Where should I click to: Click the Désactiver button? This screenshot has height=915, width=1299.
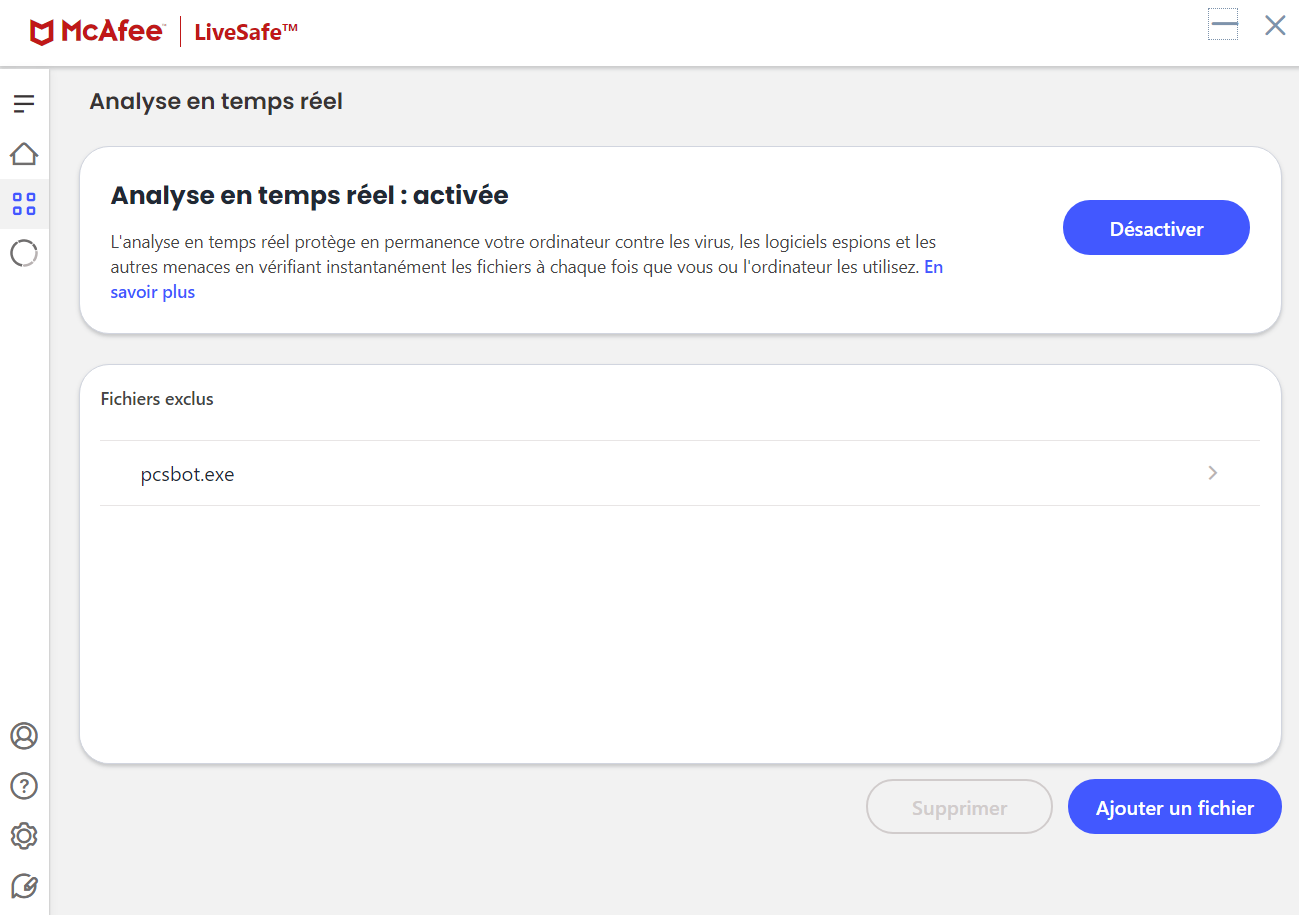[x=1156, y=228]
